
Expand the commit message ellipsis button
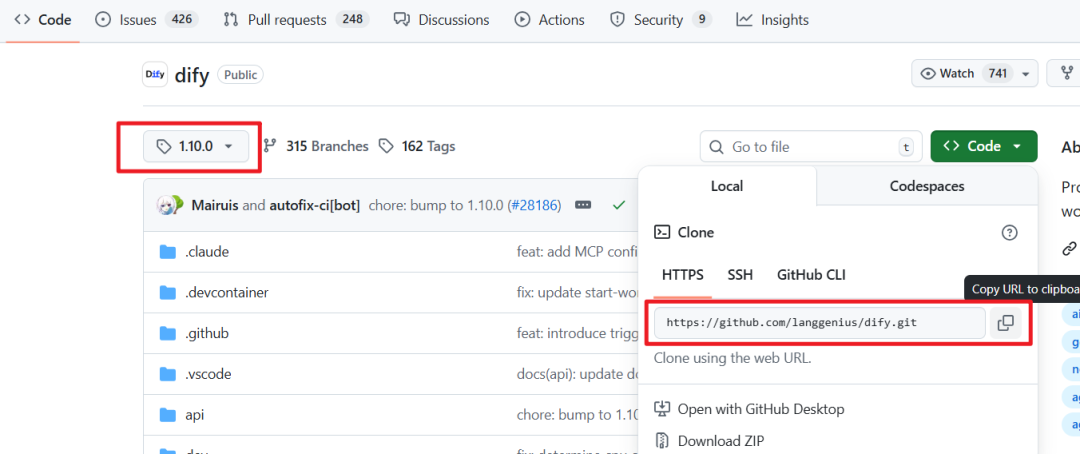click(583, 205)
